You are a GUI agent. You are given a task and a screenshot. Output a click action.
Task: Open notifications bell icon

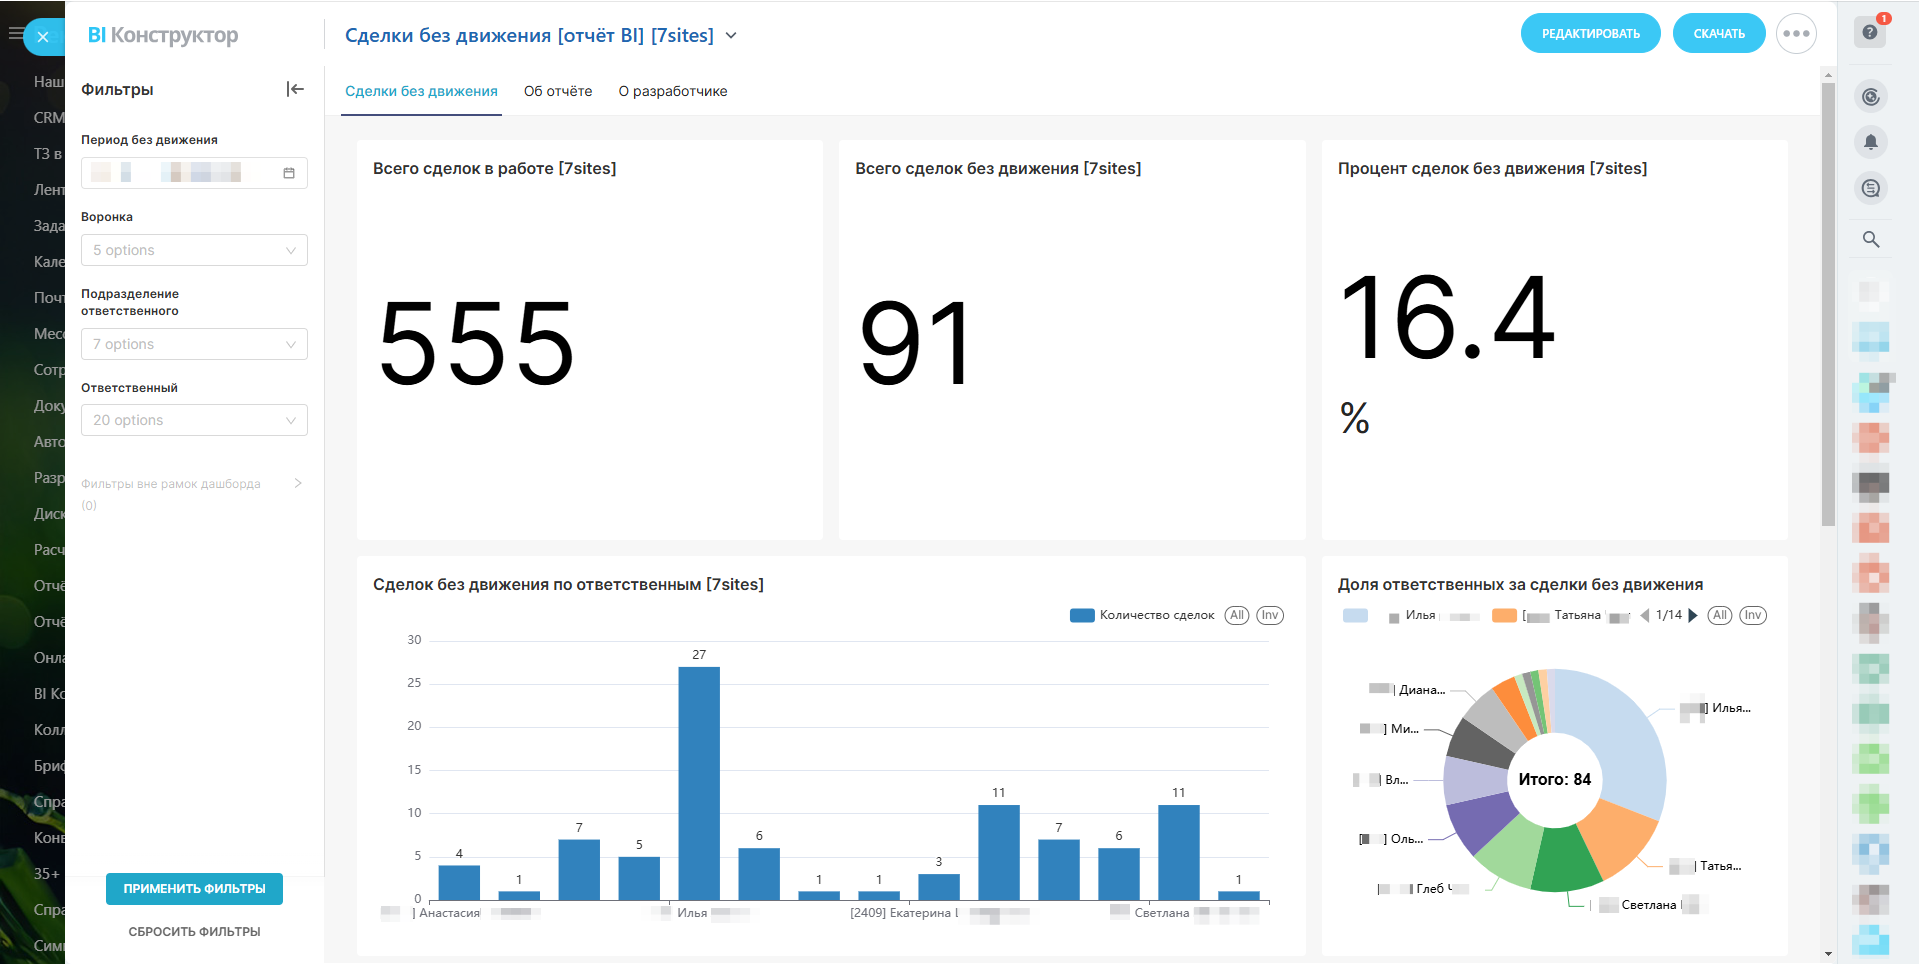click(x=1870, y=142)
